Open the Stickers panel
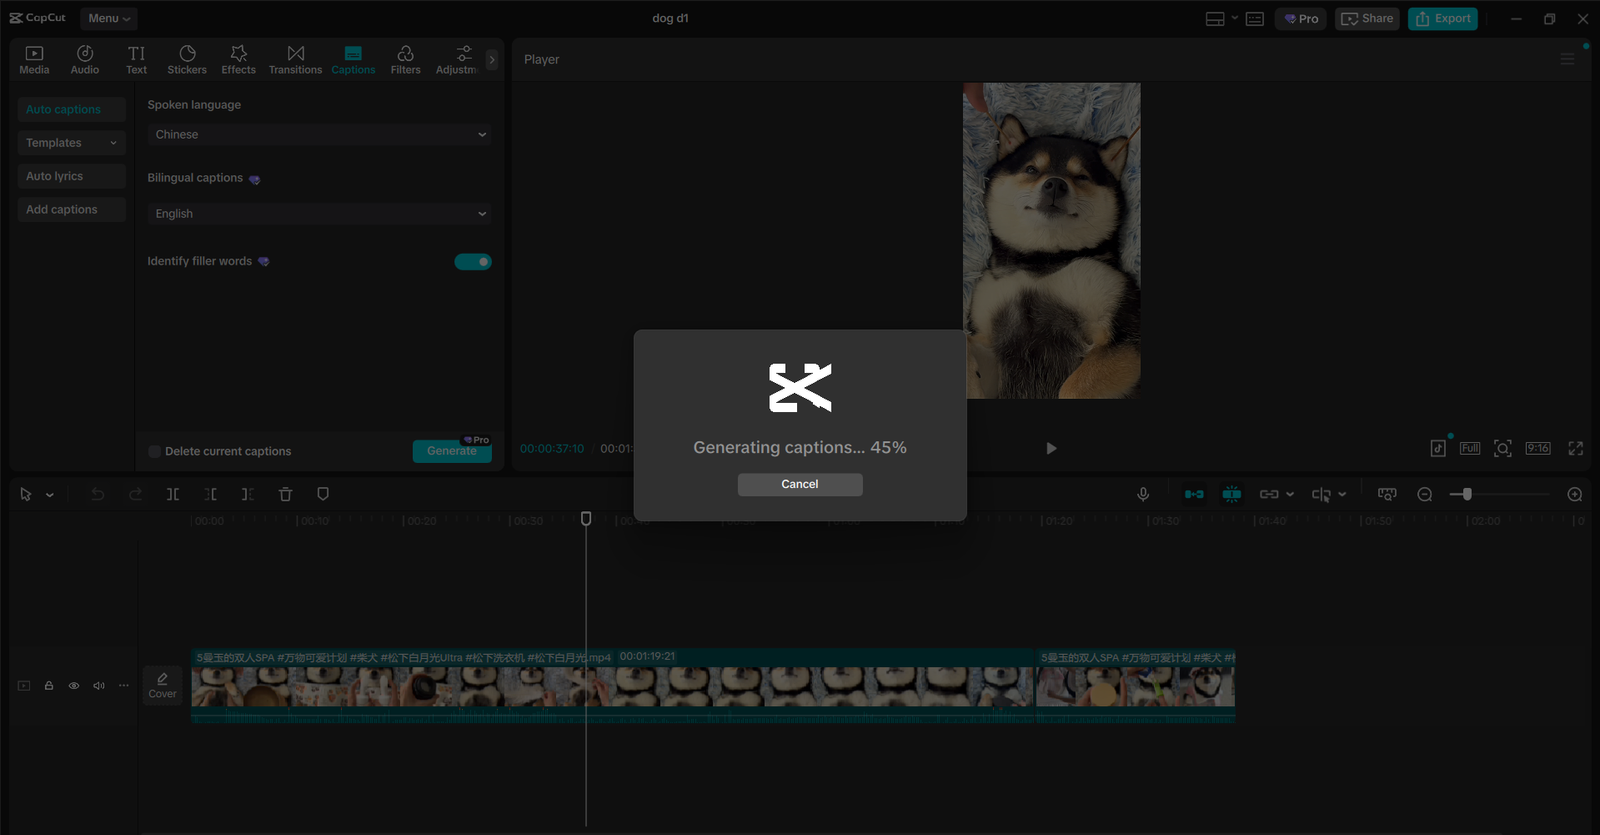 point(187,60)
